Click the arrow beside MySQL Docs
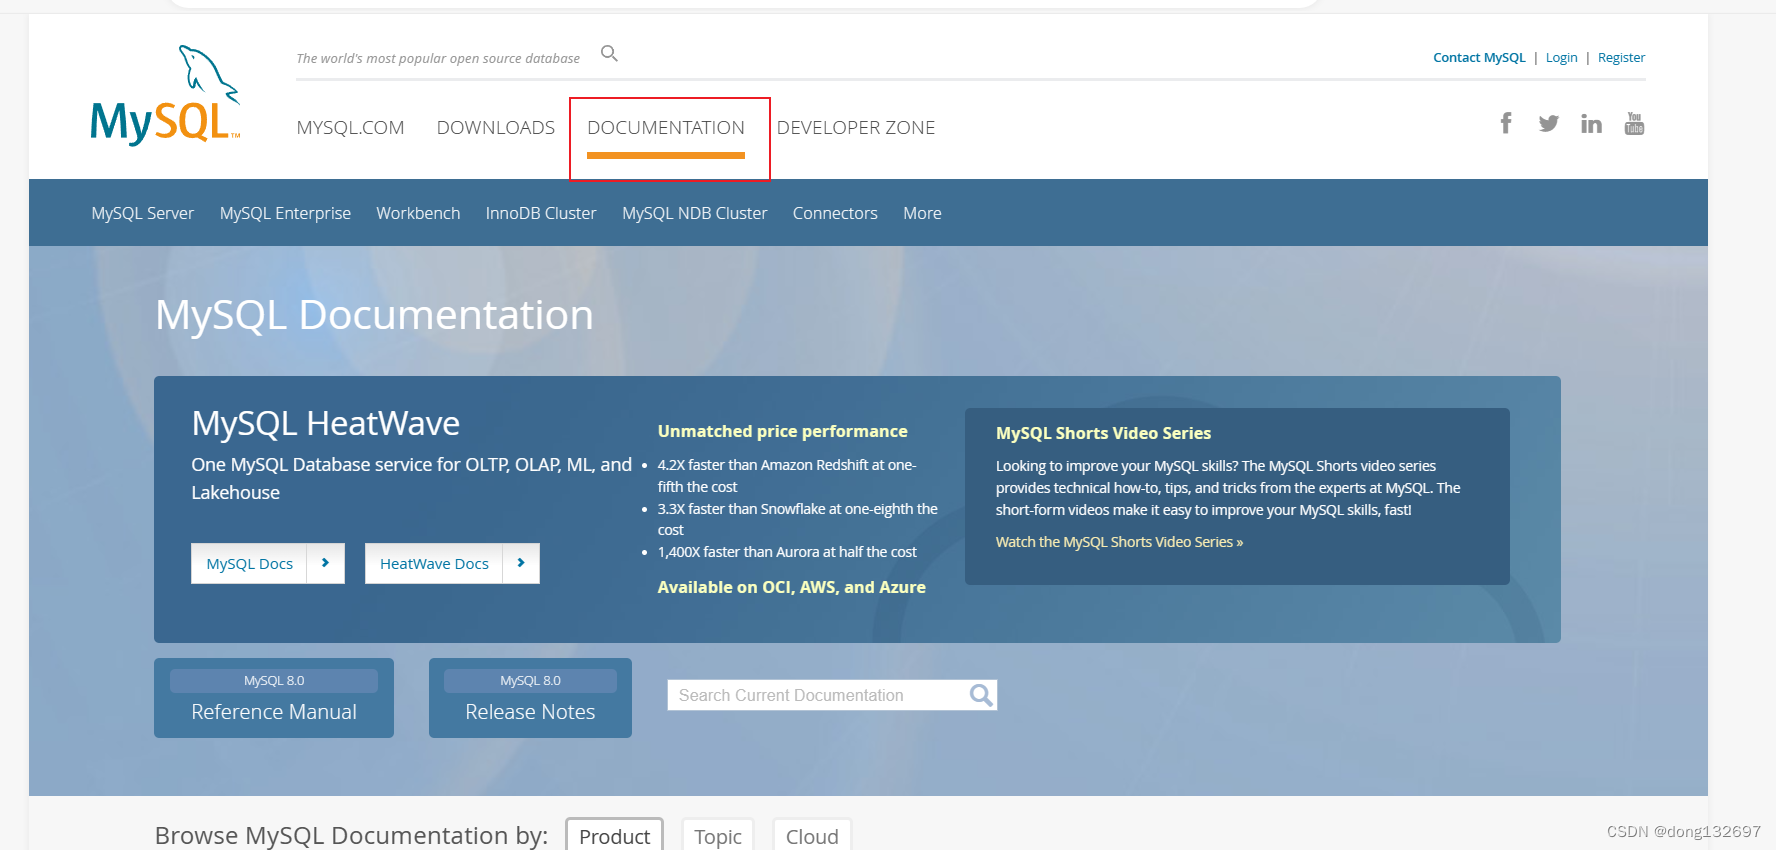Image resolution: width=1776 pixels, height=850 pixels. click(325, 563)
